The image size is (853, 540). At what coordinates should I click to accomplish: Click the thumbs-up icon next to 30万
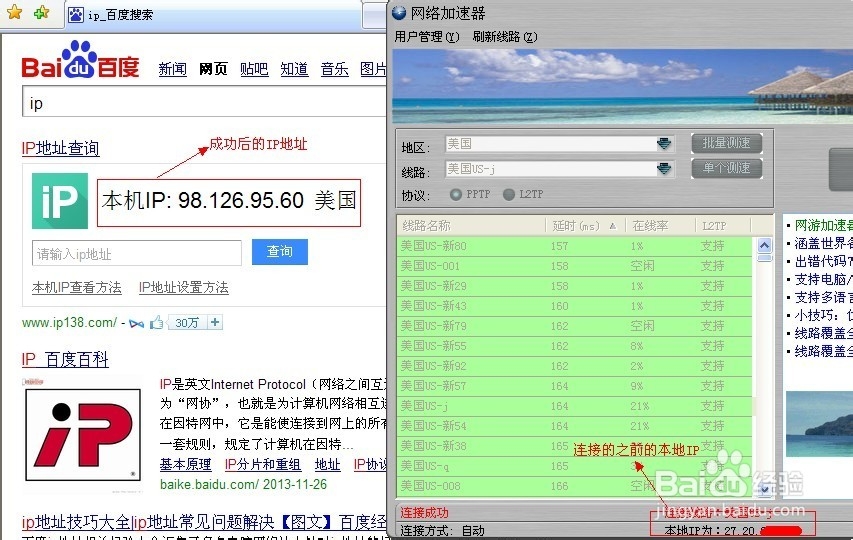(157, 322)
